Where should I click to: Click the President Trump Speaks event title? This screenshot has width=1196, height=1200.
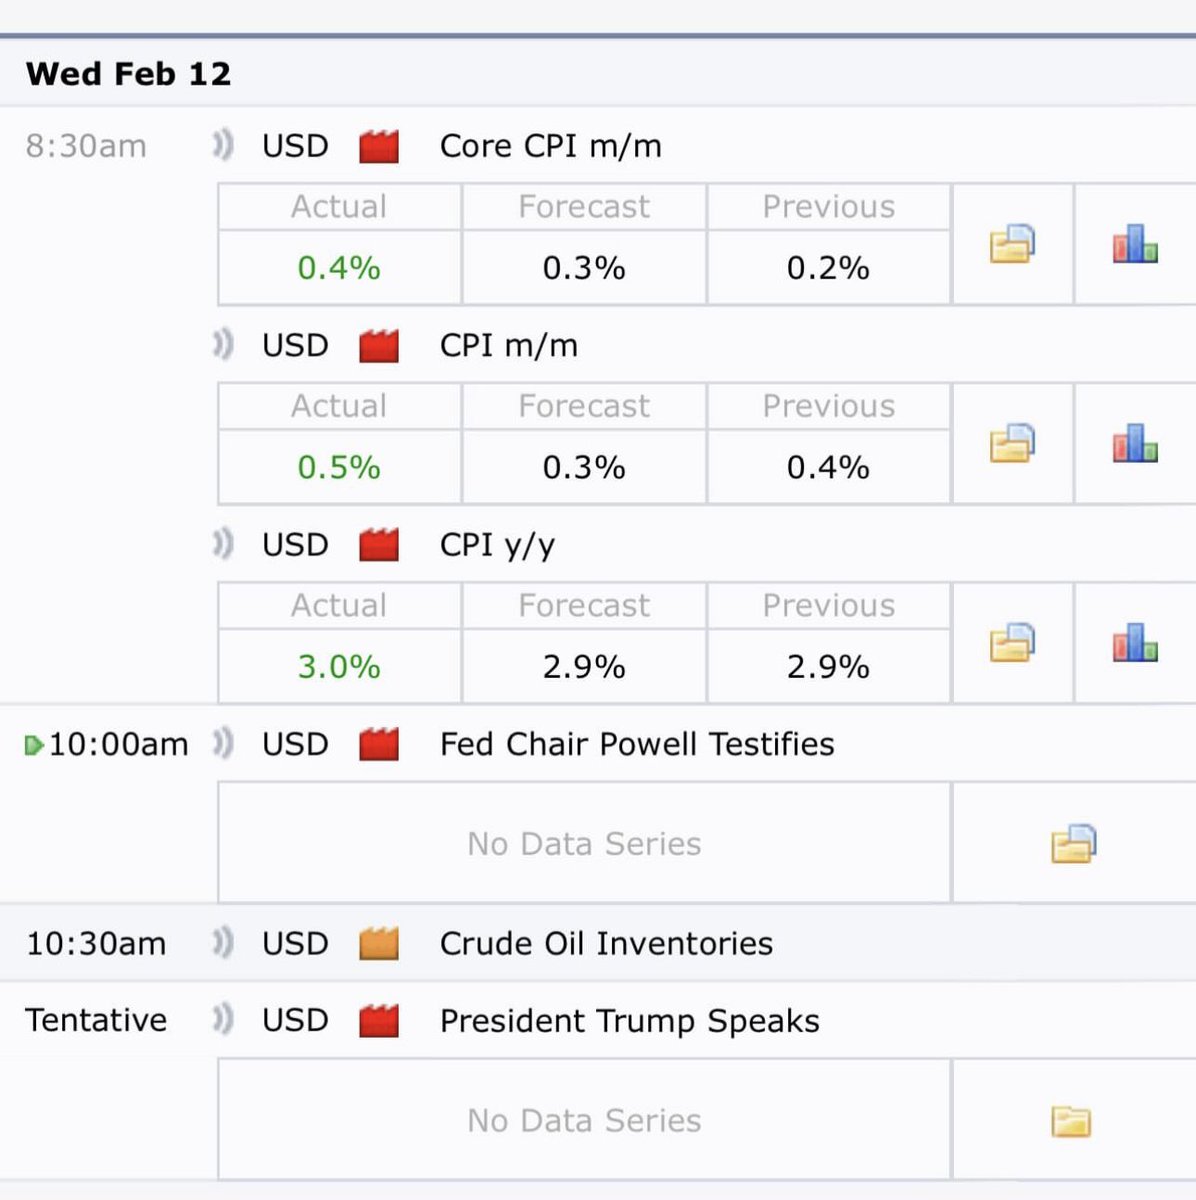(x=630, y=1020)
